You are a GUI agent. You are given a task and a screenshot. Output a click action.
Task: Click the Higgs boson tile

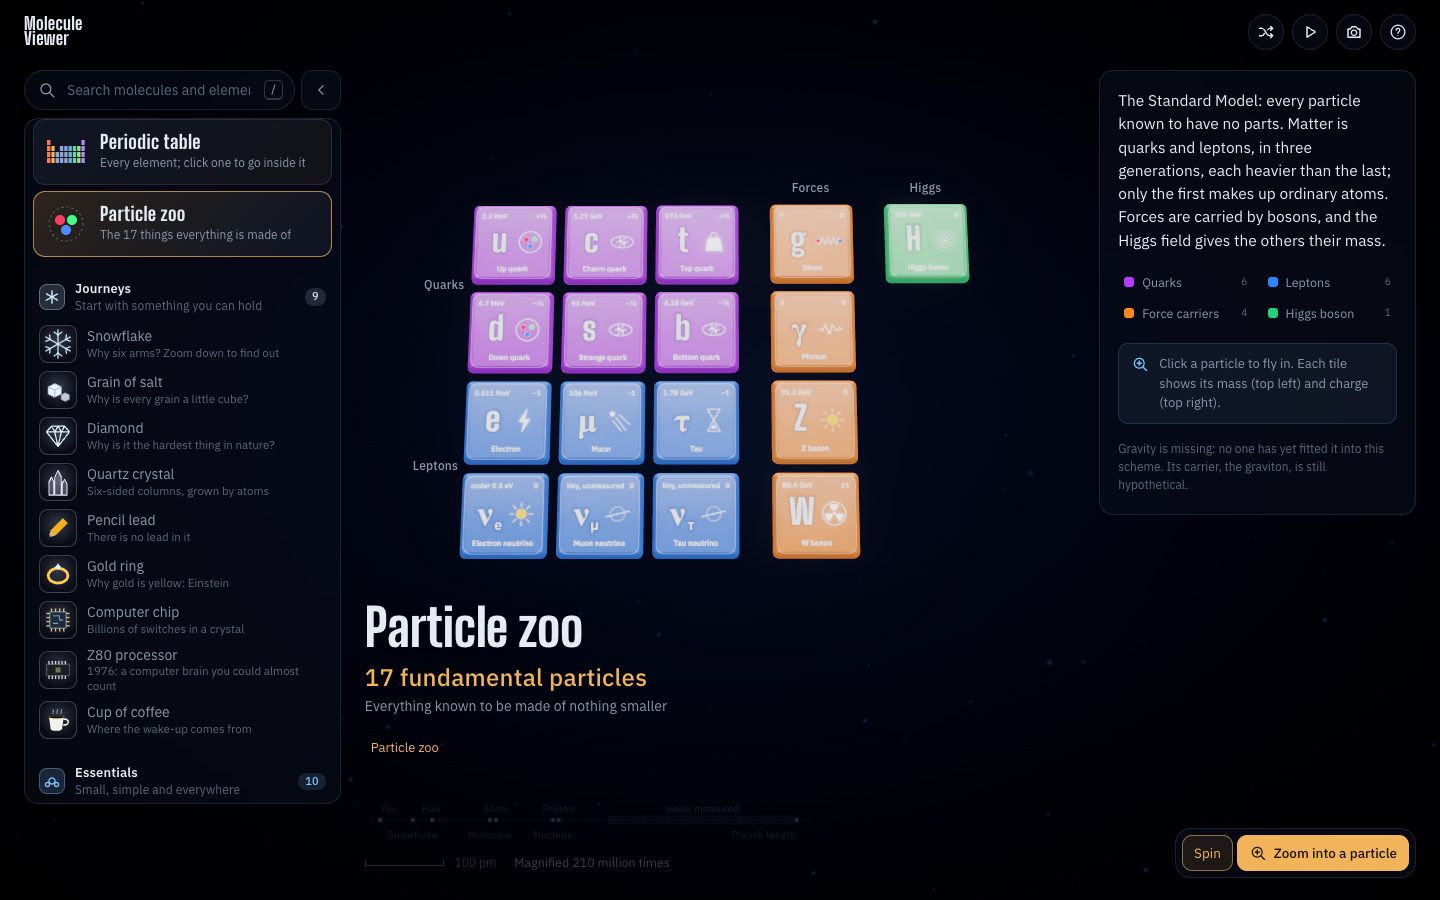(927, 243)
